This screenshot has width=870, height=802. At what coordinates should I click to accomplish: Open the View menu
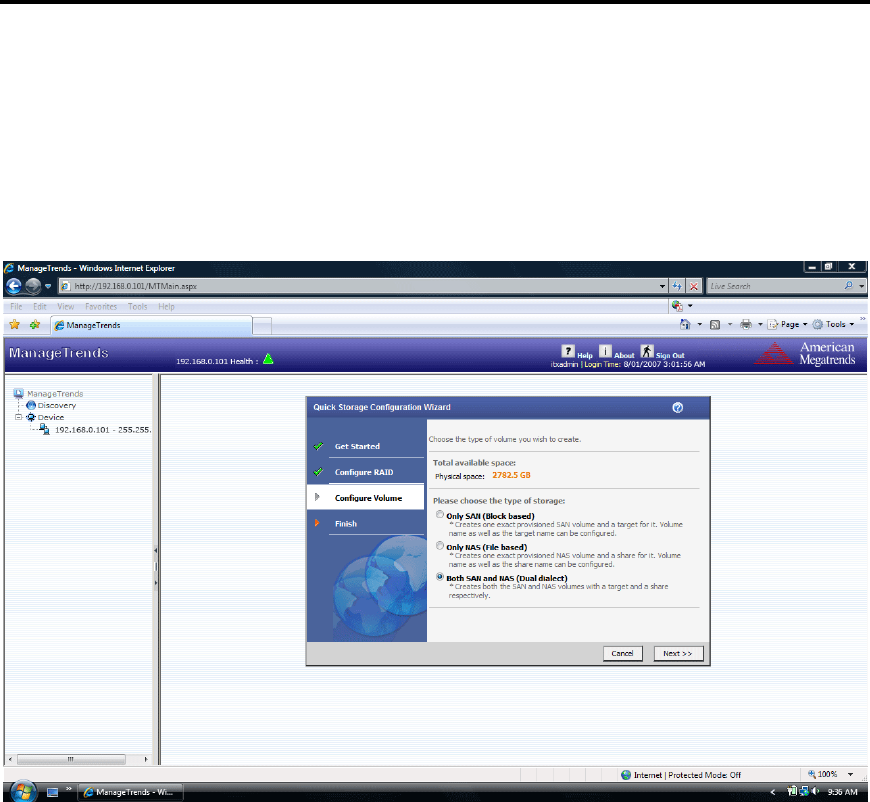65,306
